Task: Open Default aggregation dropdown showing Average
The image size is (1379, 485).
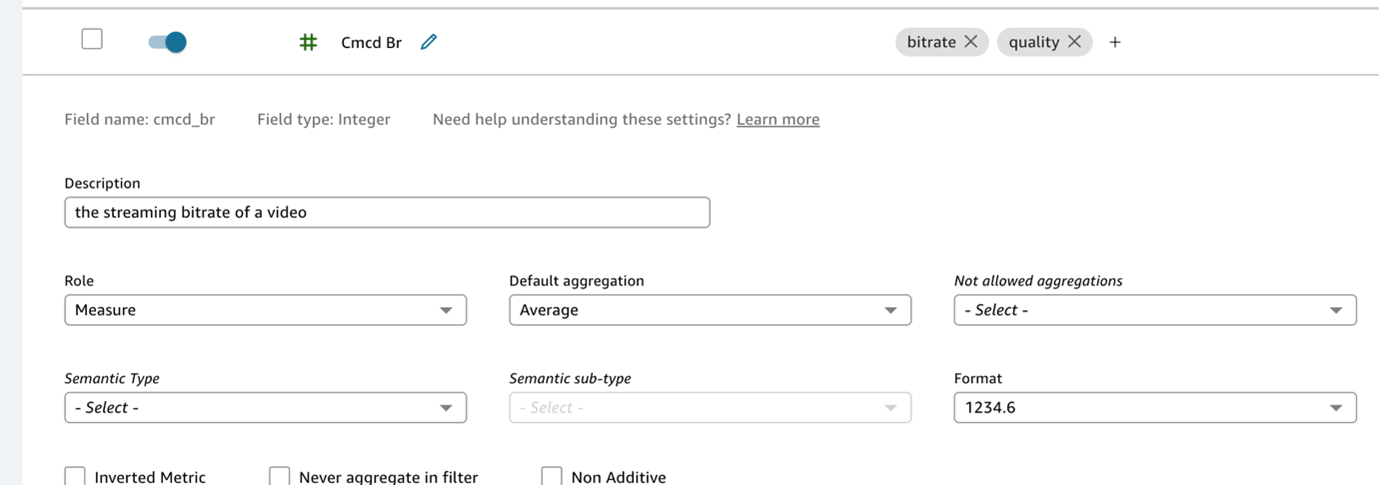Action: (x=710, y=310)
